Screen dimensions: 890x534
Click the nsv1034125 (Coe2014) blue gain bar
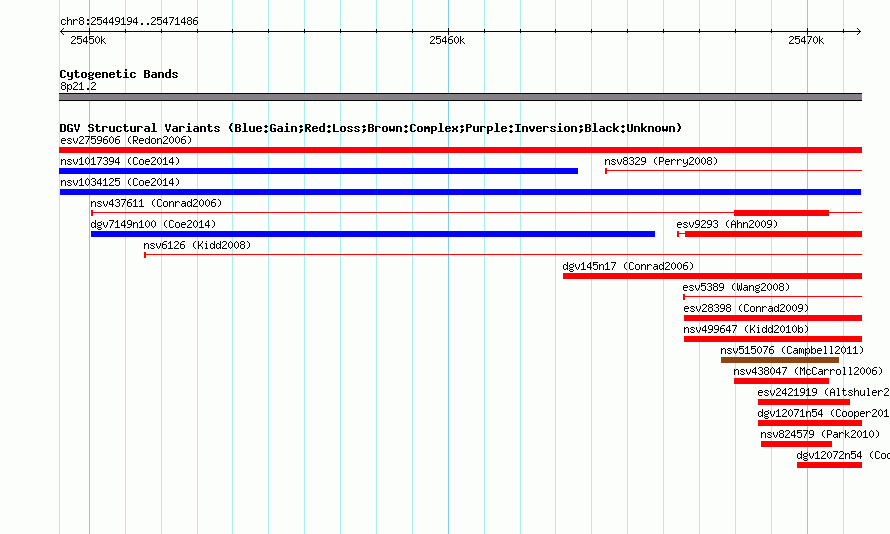click(x=460, y=192)
